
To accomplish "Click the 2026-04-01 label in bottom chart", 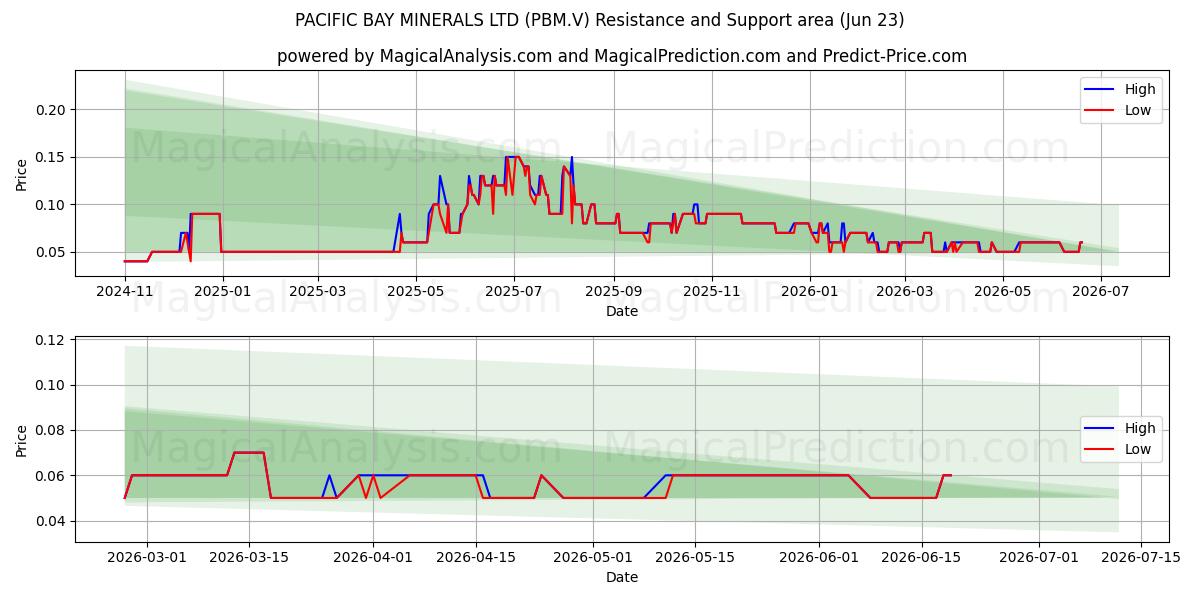I will [373, 557].
